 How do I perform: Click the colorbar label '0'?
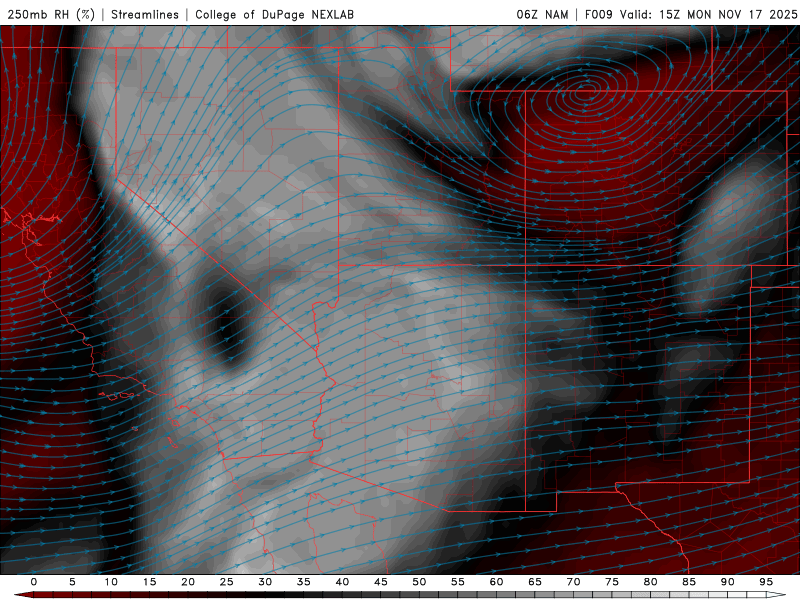coord(34,582)
